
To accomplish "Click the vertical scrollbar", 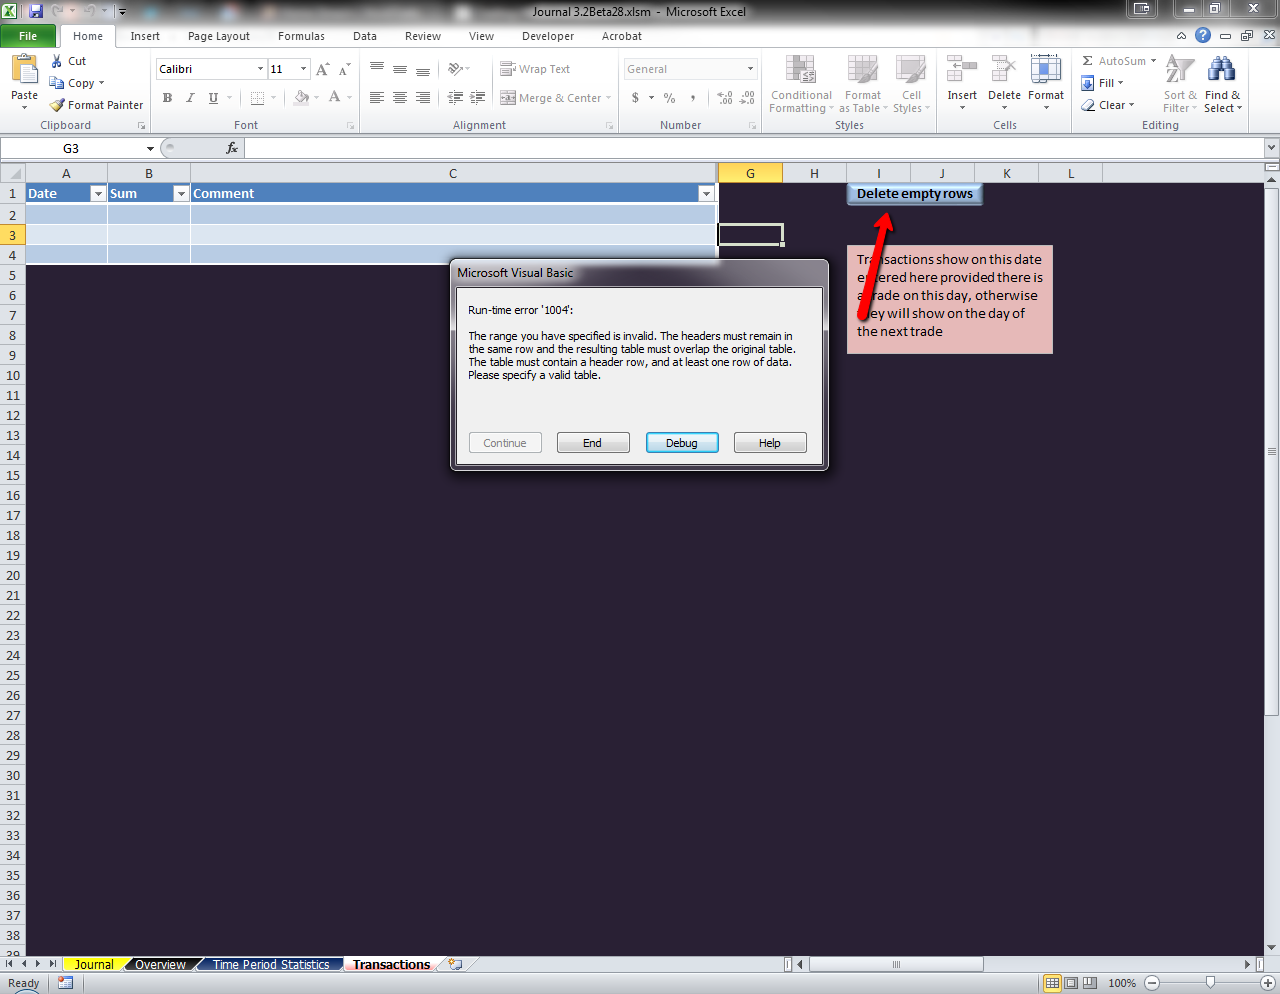I will point(1272,450).
